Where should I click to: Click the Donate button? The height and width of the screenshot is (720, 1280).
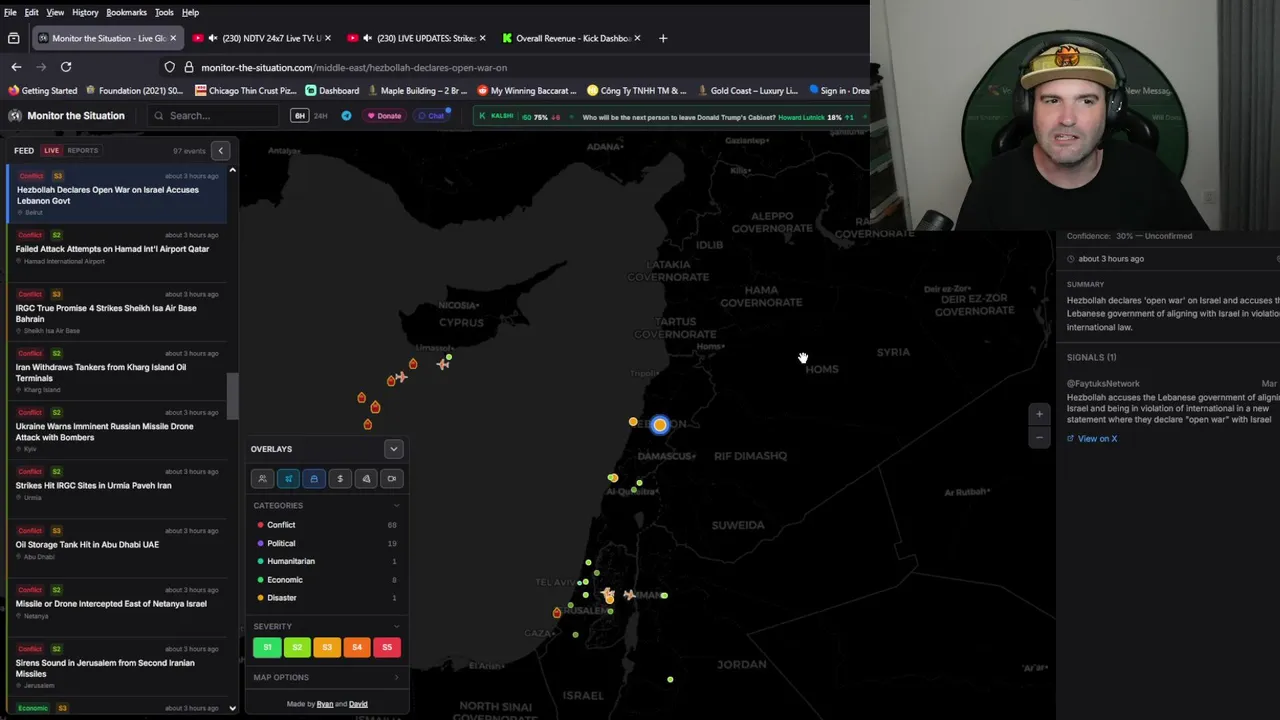click(384, 116)
